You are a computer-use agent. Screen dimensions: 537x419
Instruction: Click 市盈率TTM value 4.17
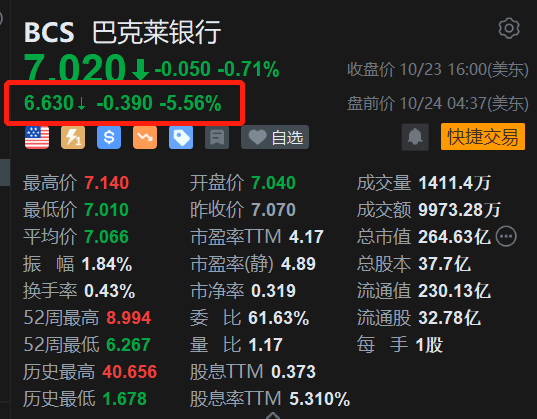point(306,237)
